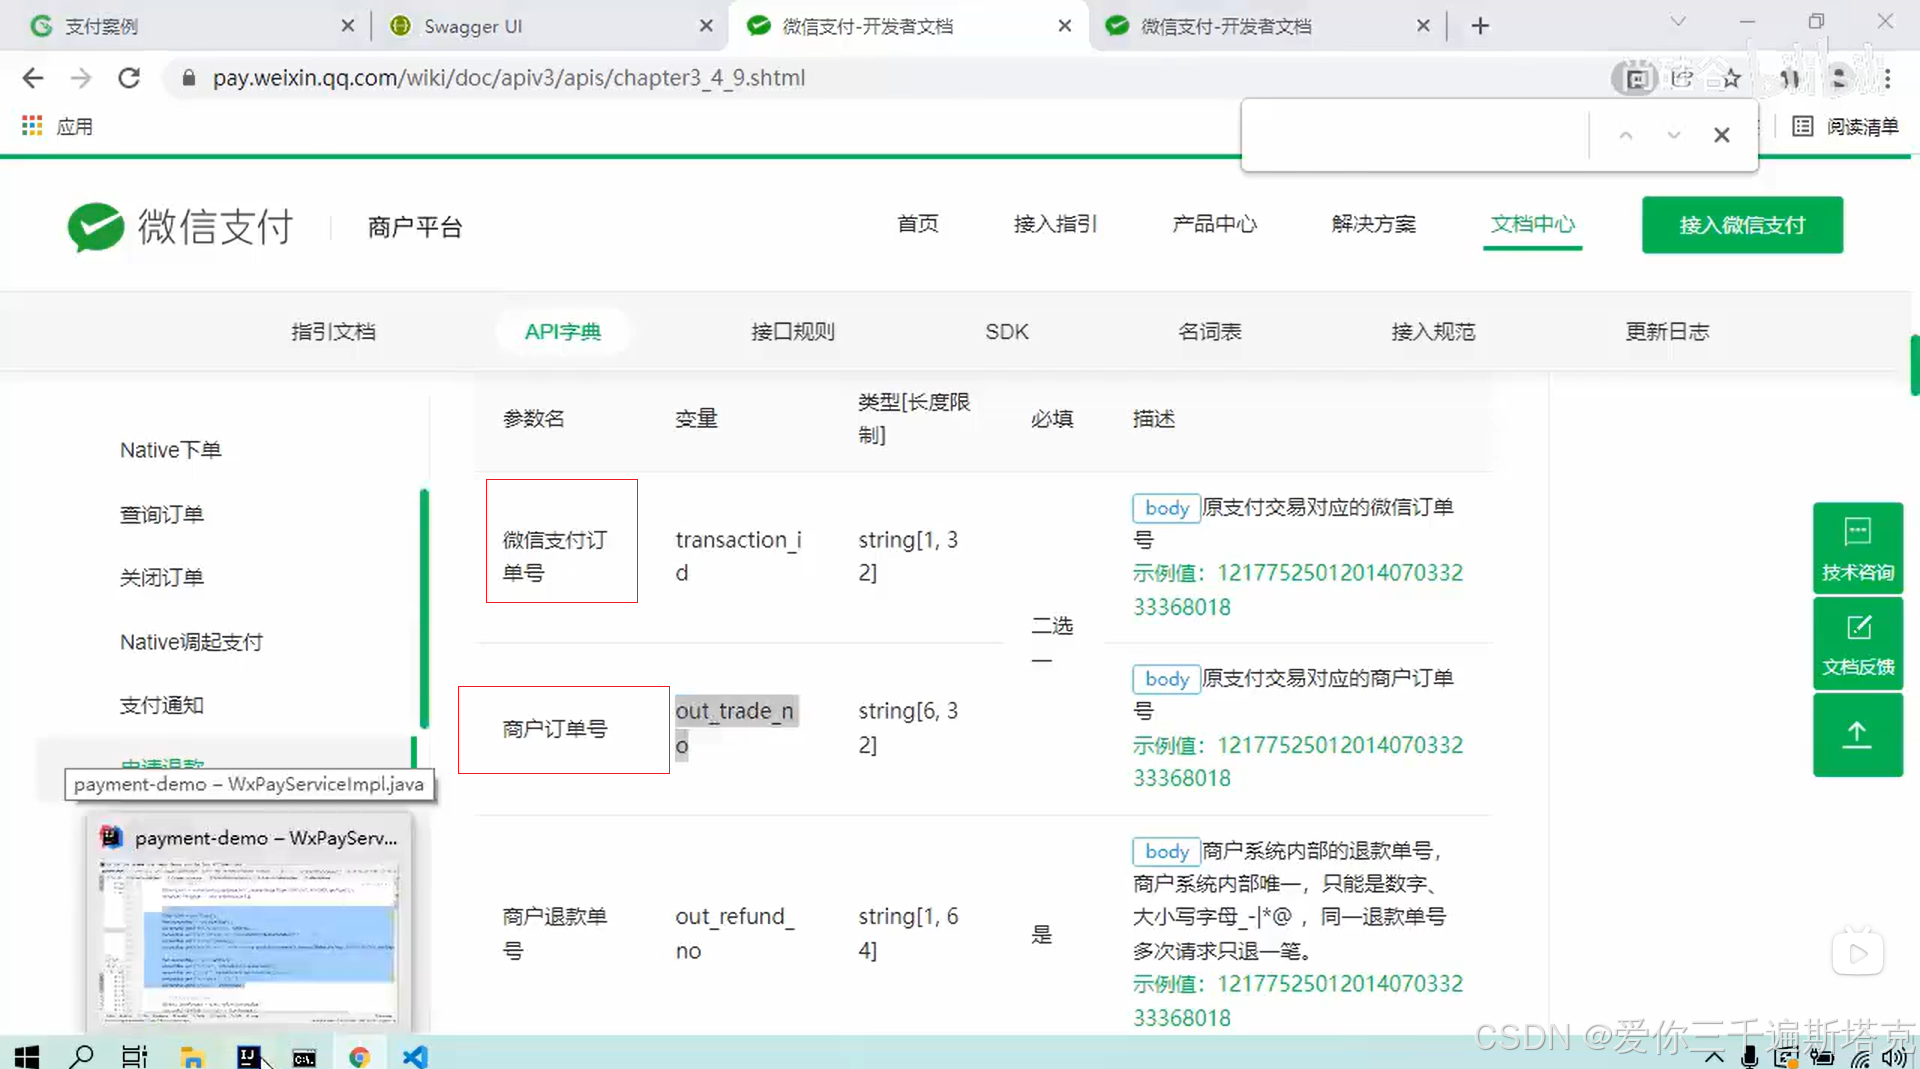1920x1069 pixels.
Task: Open the 文档中心 nav item
Action: click(x=1532, y=224)
